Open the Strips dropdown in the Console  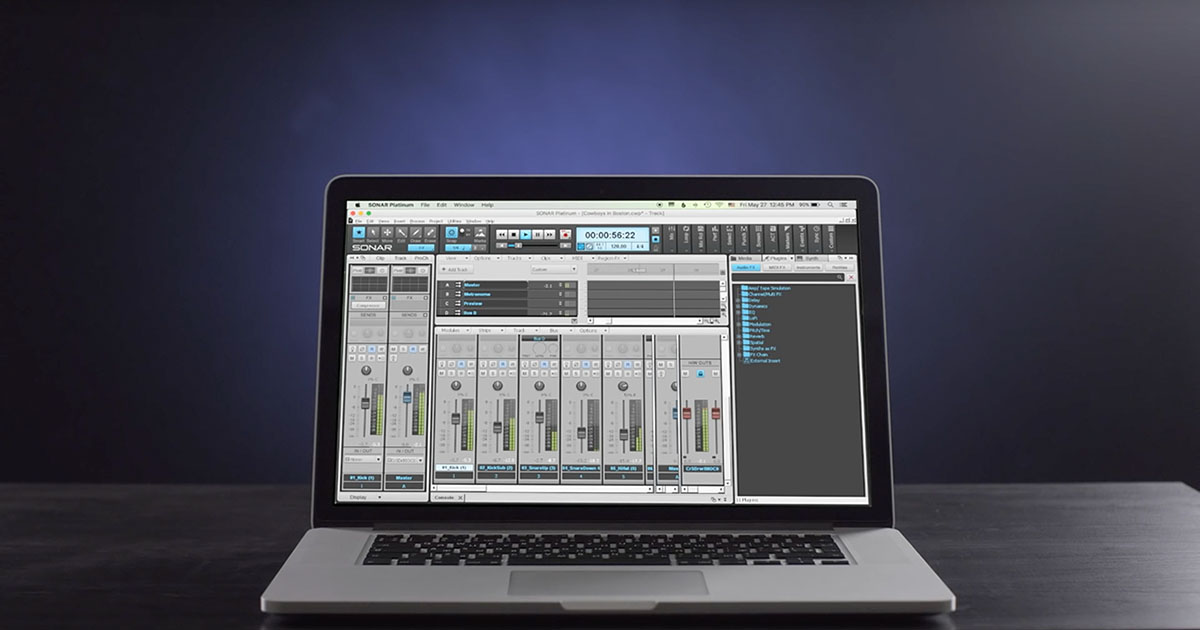click(486, 331)
